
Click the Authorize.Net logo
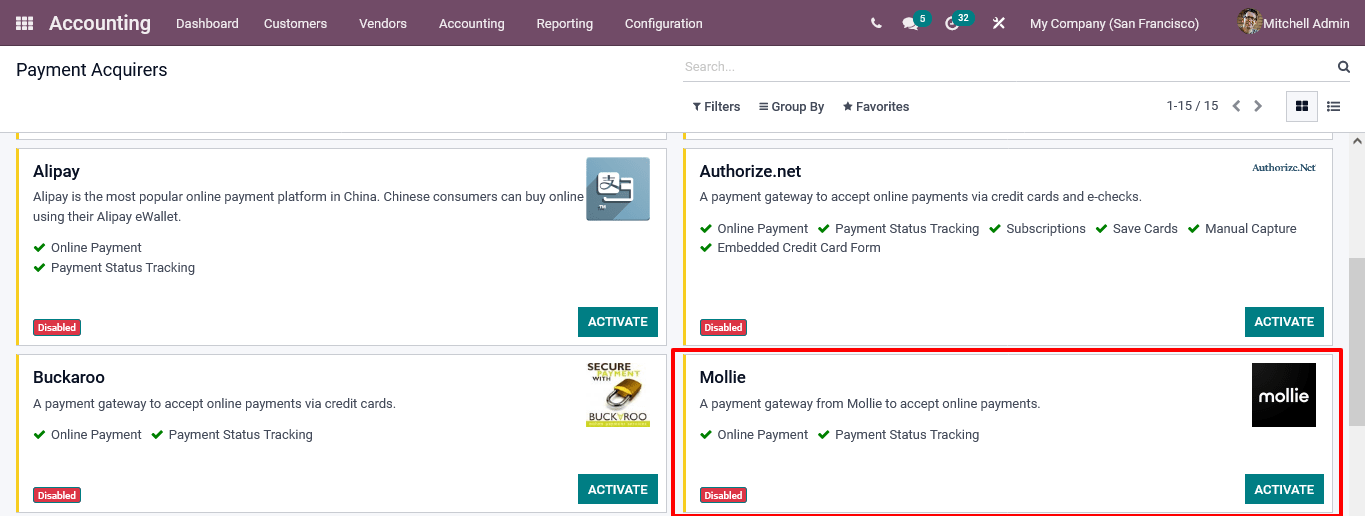pyautogui.click(x=1284, y=168)
